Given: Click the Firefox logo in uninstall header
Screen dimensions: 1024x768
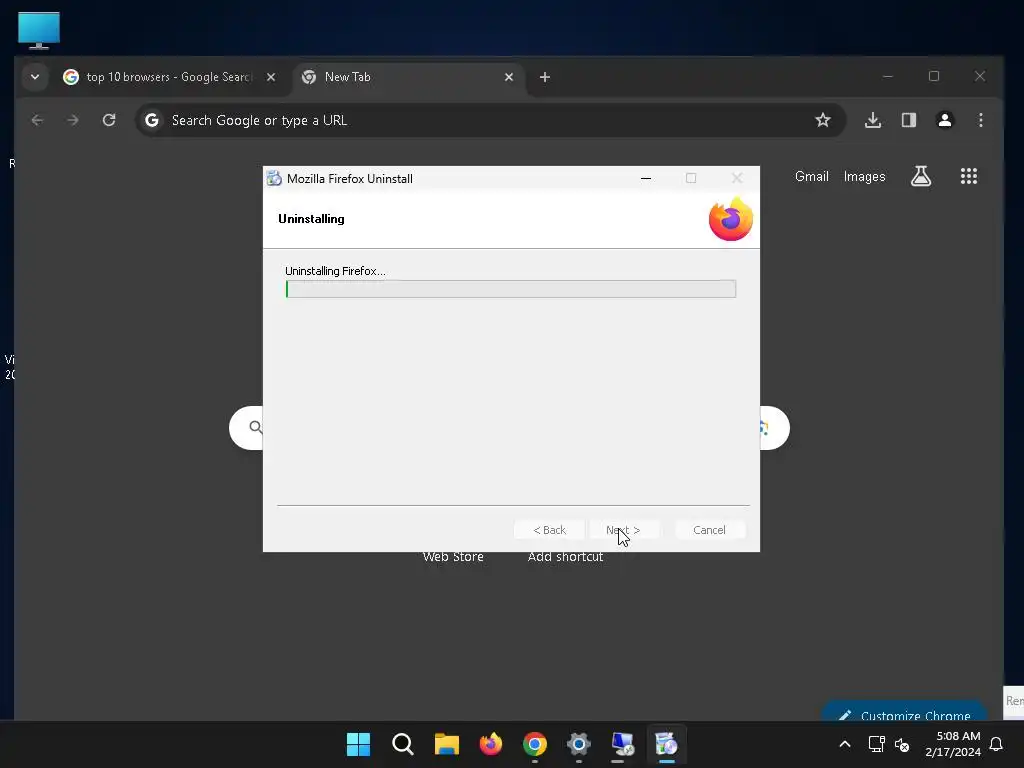Looking at the screenshot, I should point(731,219).
